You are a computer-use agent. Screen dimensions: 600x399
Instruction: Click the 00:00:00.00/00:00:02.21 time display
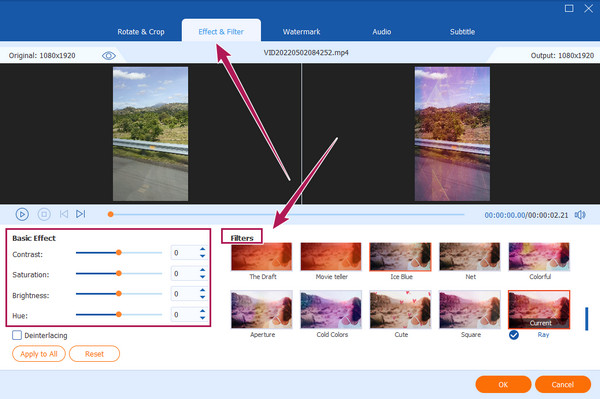pos(526,215)
